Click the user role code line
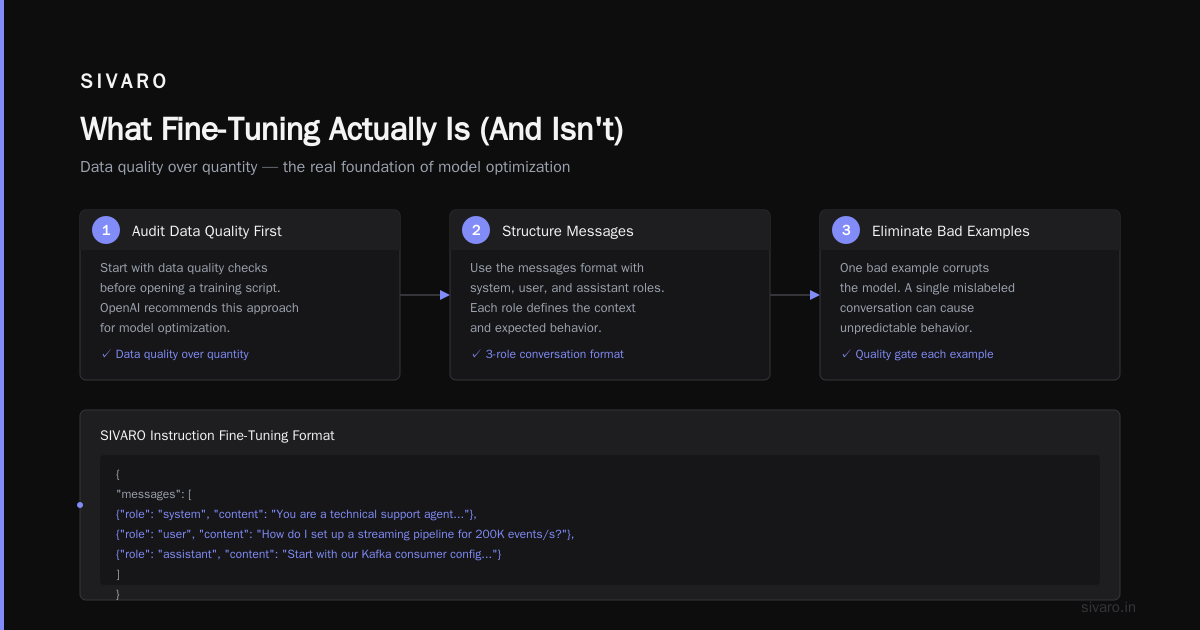 click(x=345, y=534)
